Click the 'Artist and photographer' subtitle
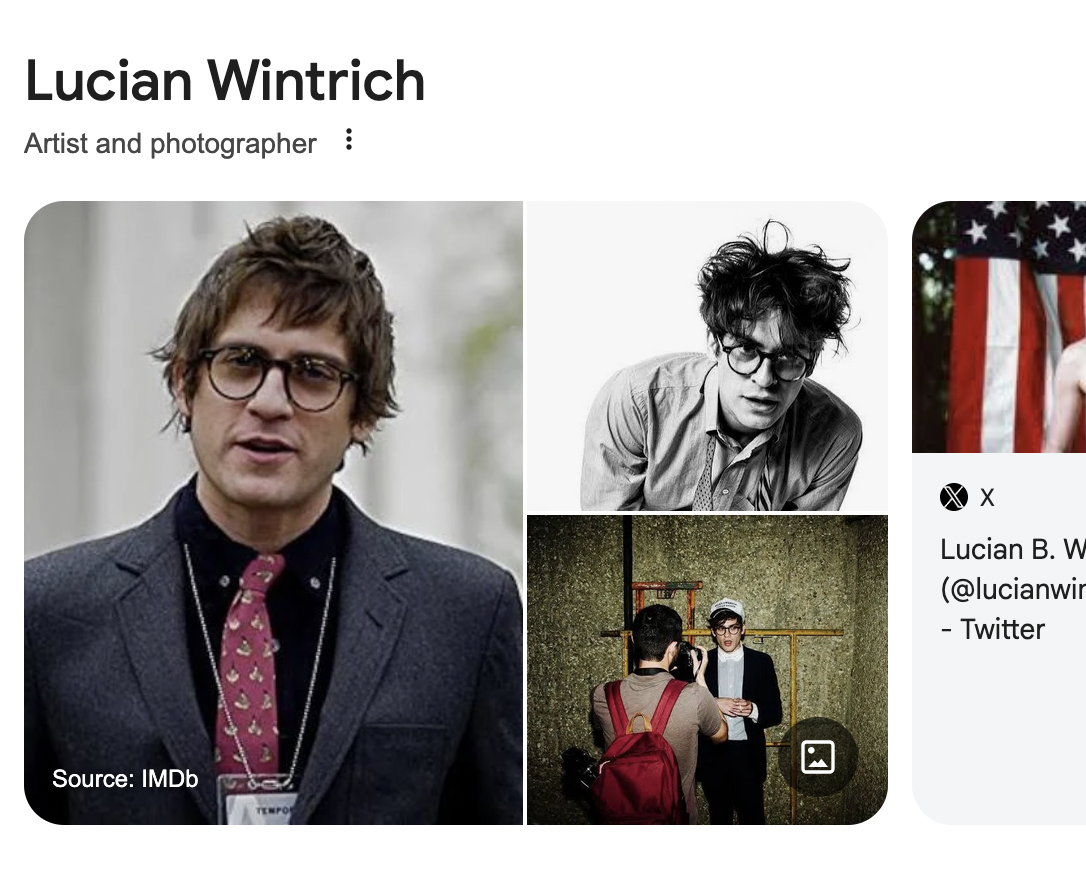 [170, 143]
